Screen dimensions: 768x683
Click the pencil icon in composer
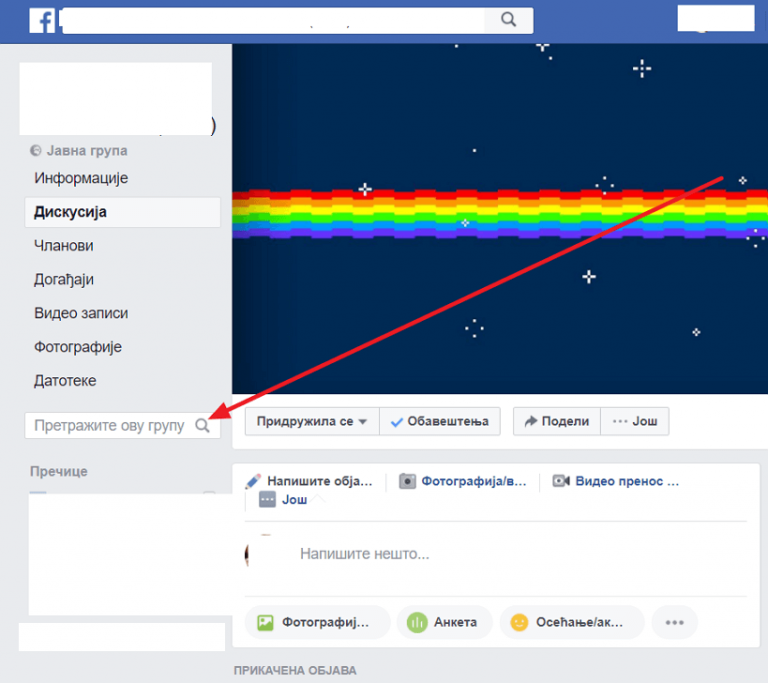click(253, 481)
